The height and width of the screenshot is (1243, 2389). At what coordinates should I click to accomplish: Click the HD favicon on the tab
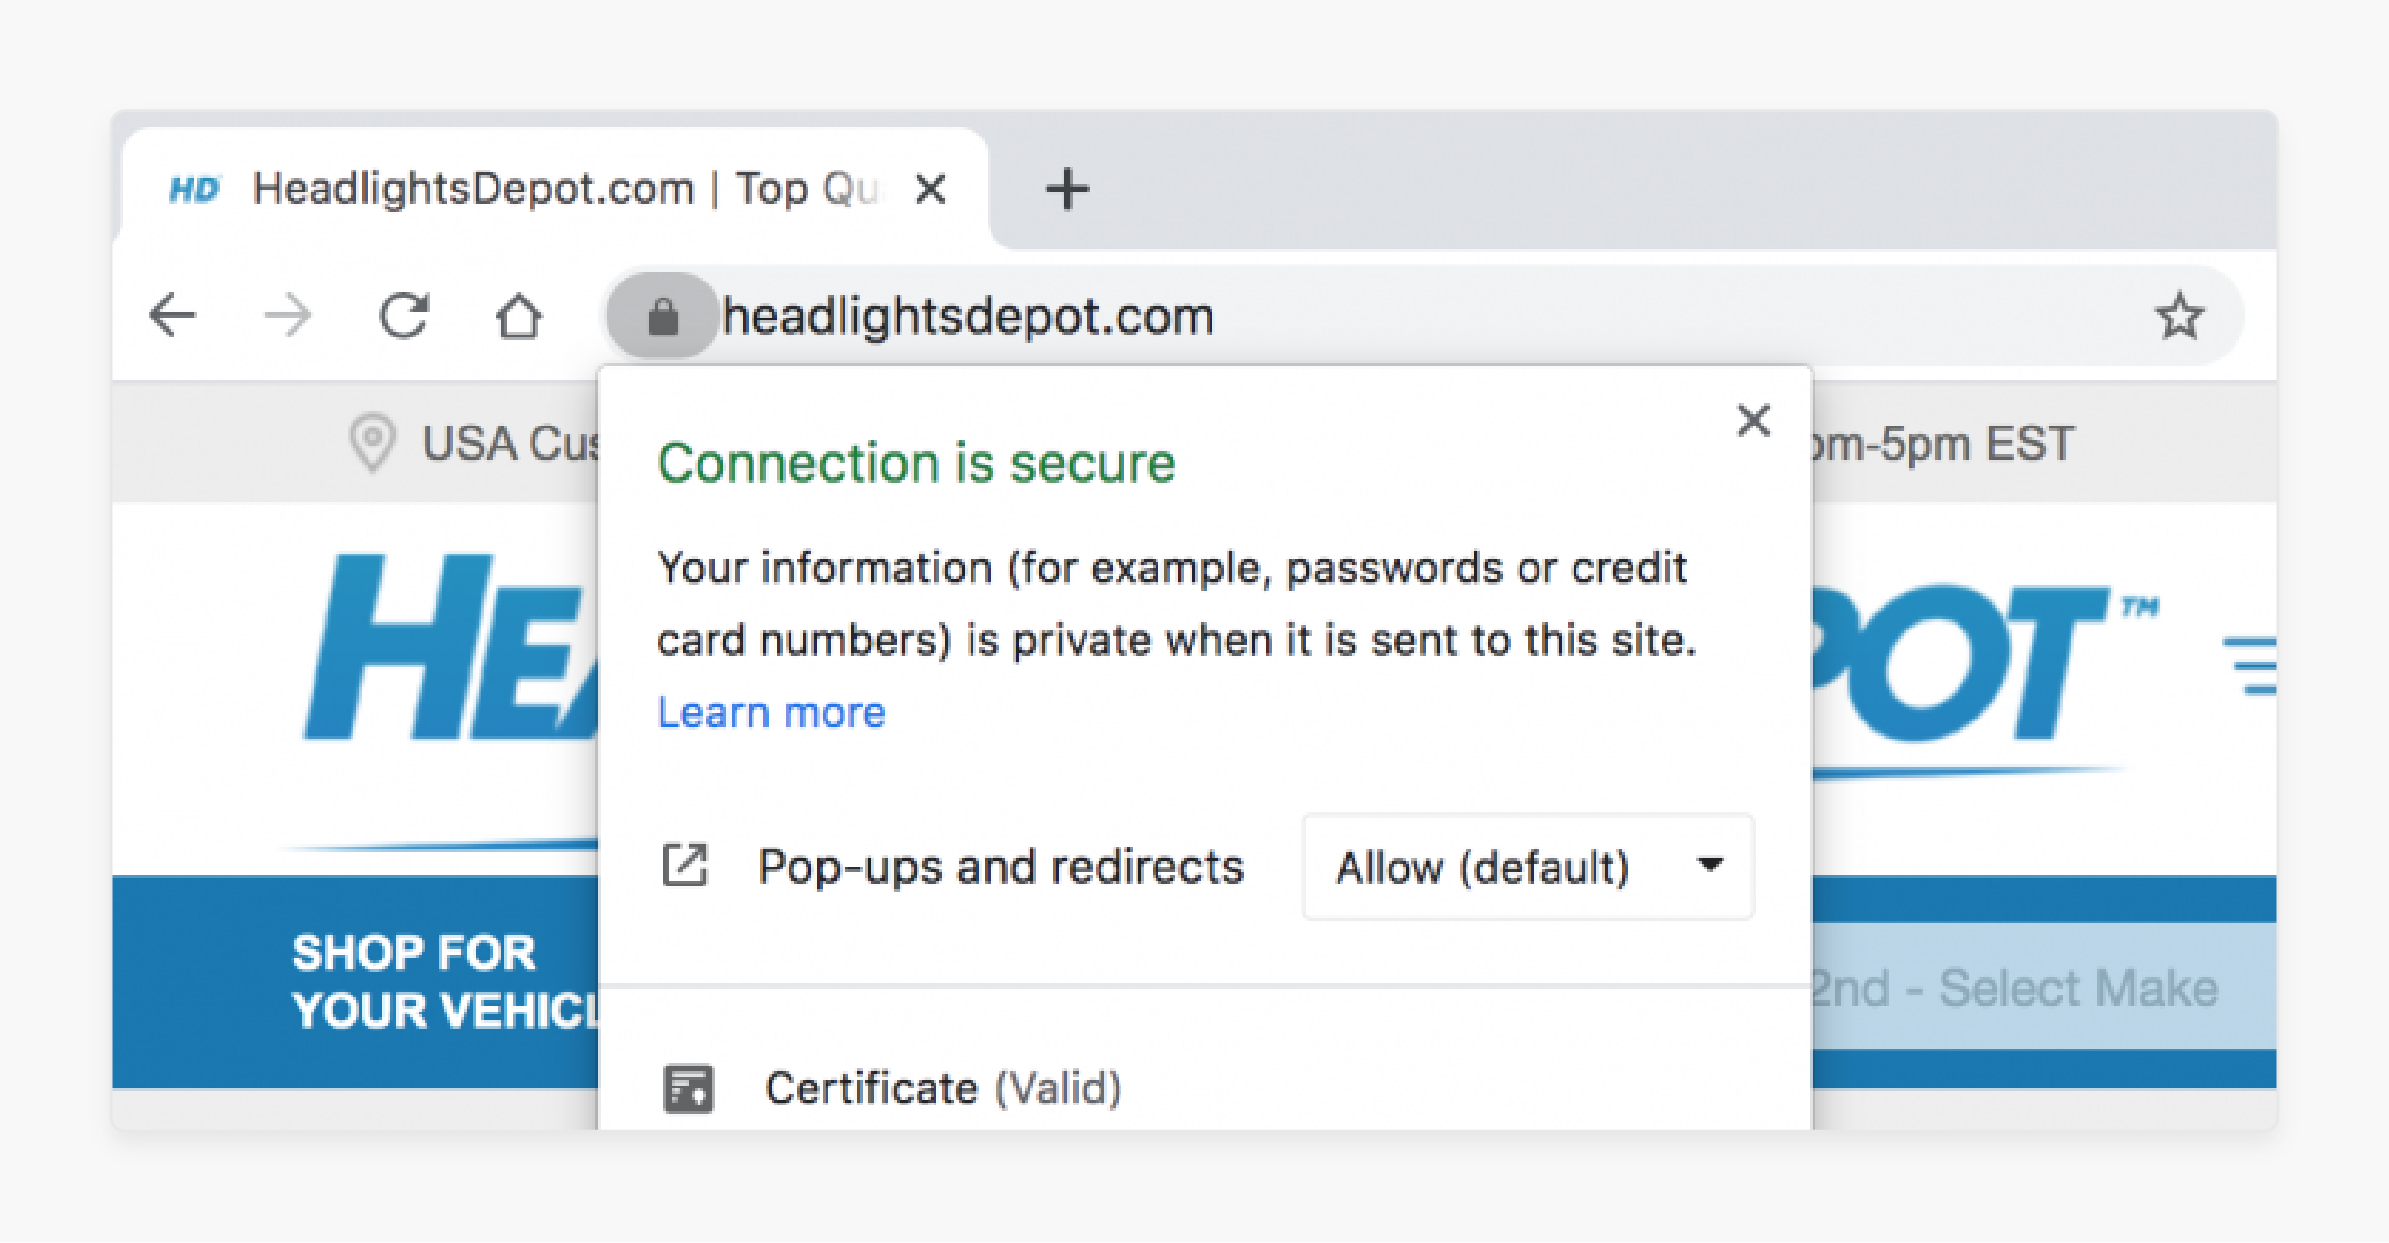[x=194, y=189]
